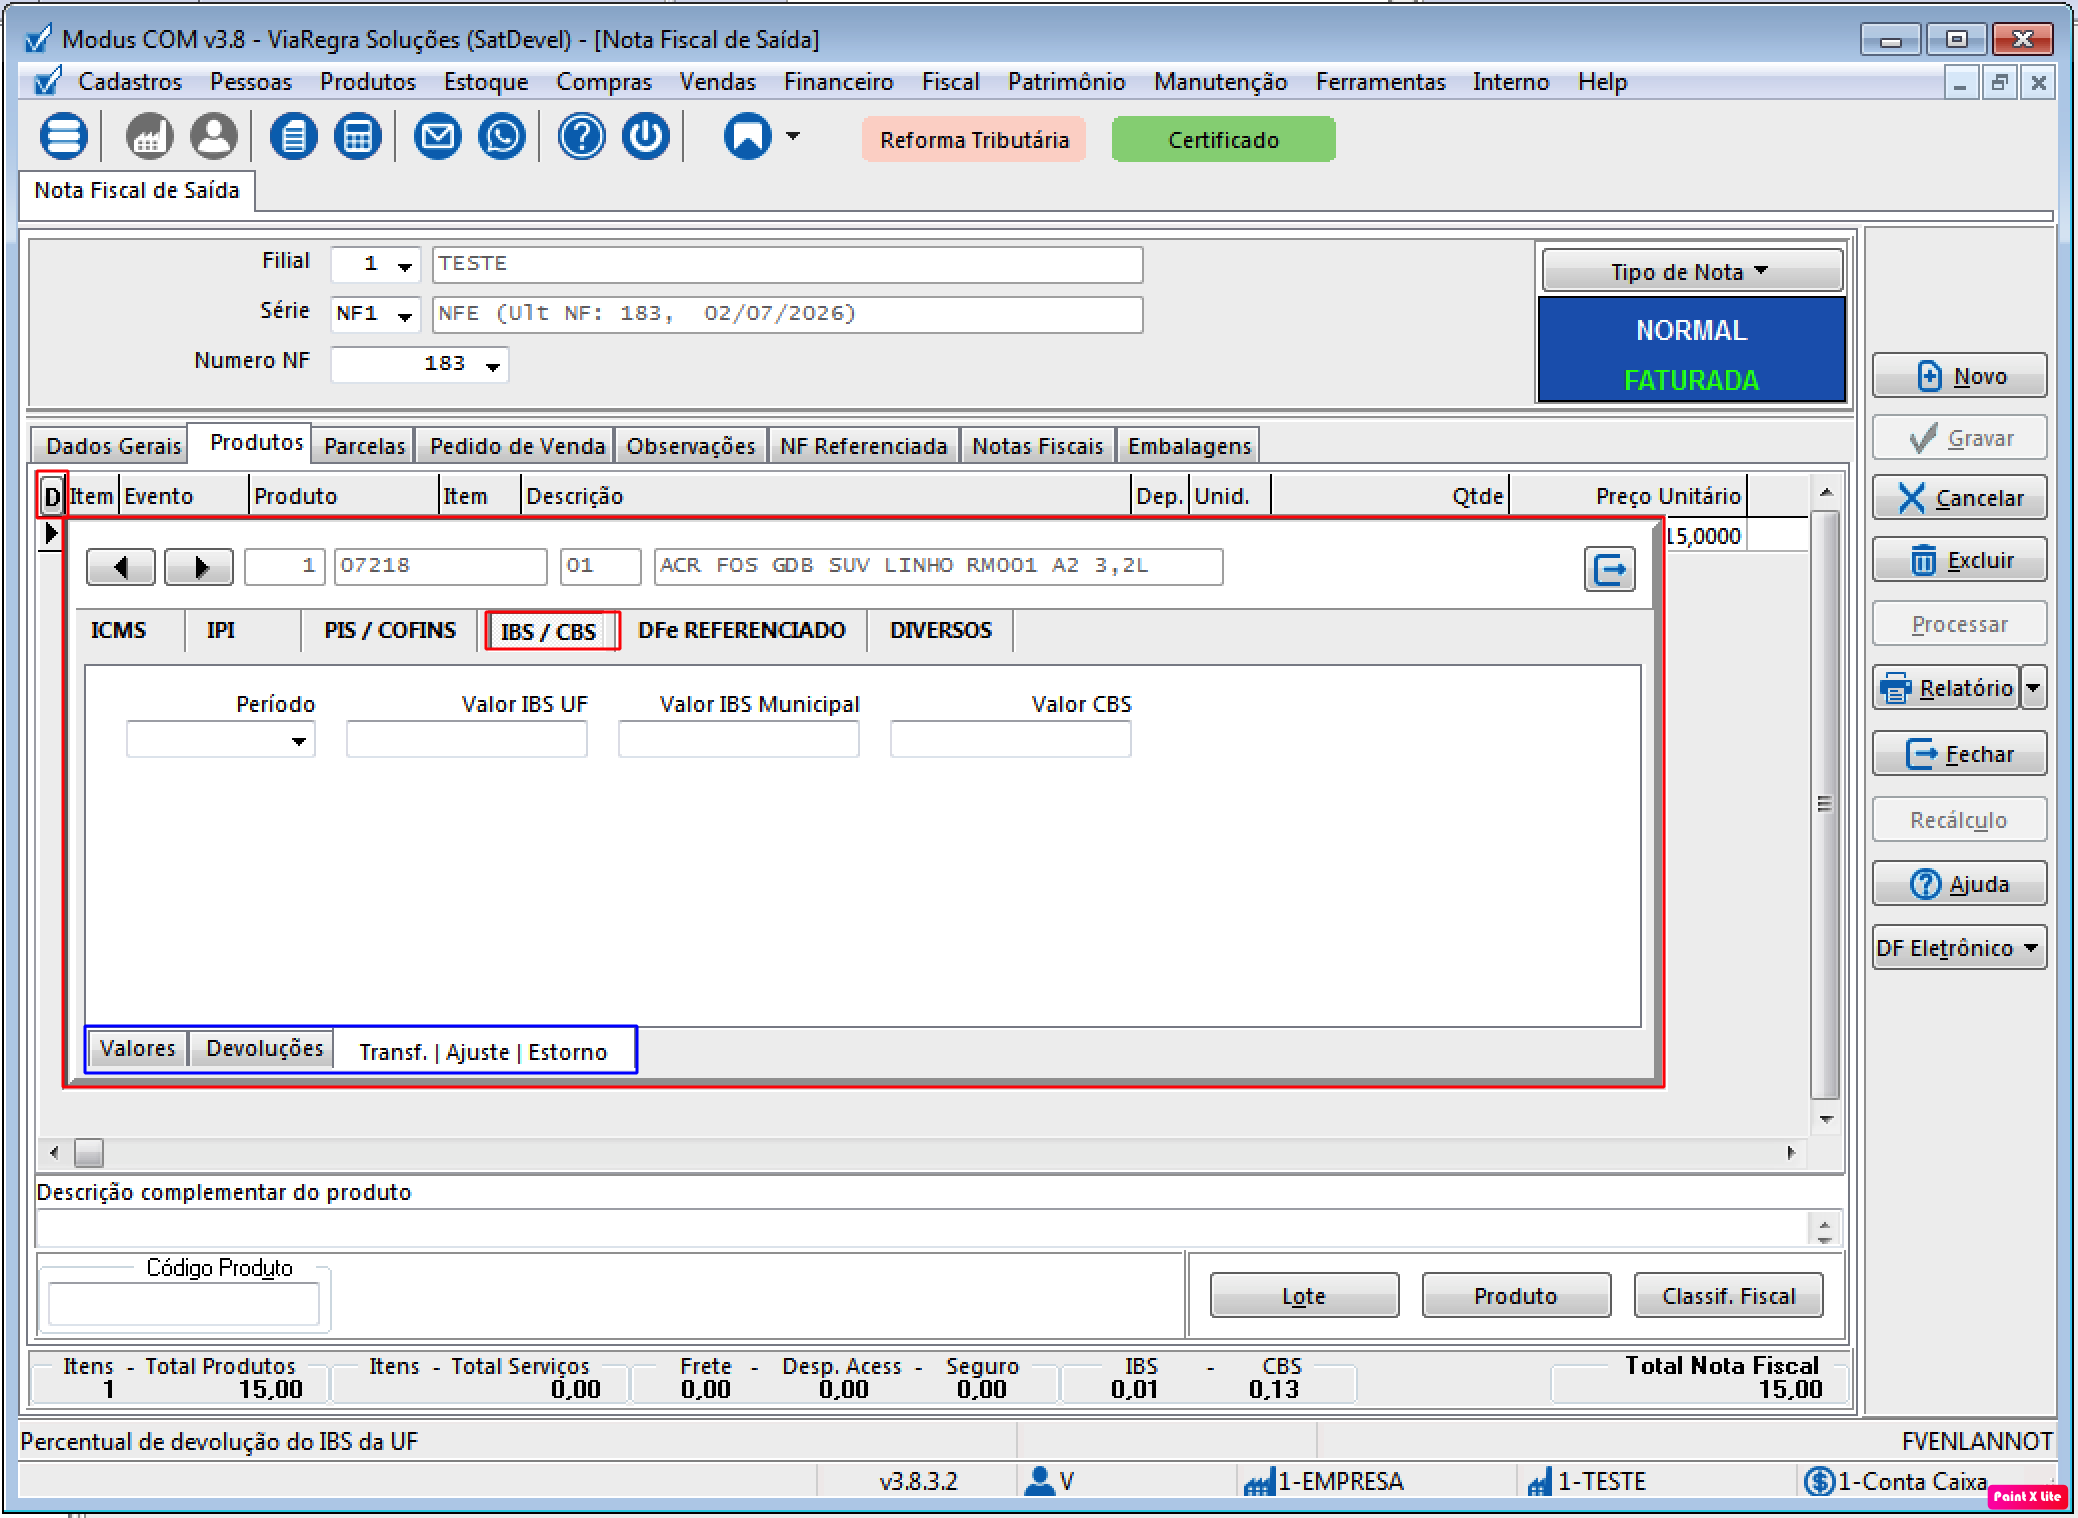Switch to the NF Referenciada tab

[x=863, y=446]
